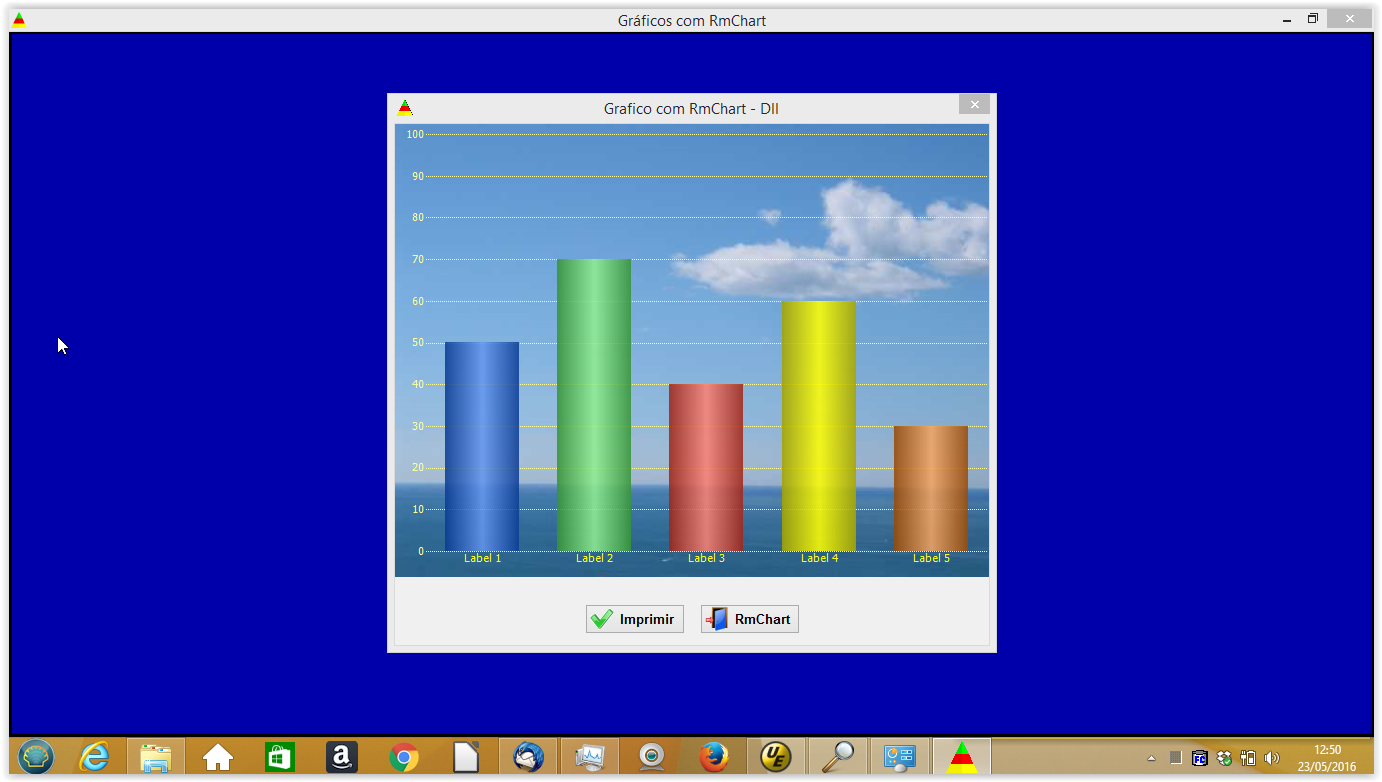Restore down the Gráficos com RmChart main window

[x=1313, y=19]
